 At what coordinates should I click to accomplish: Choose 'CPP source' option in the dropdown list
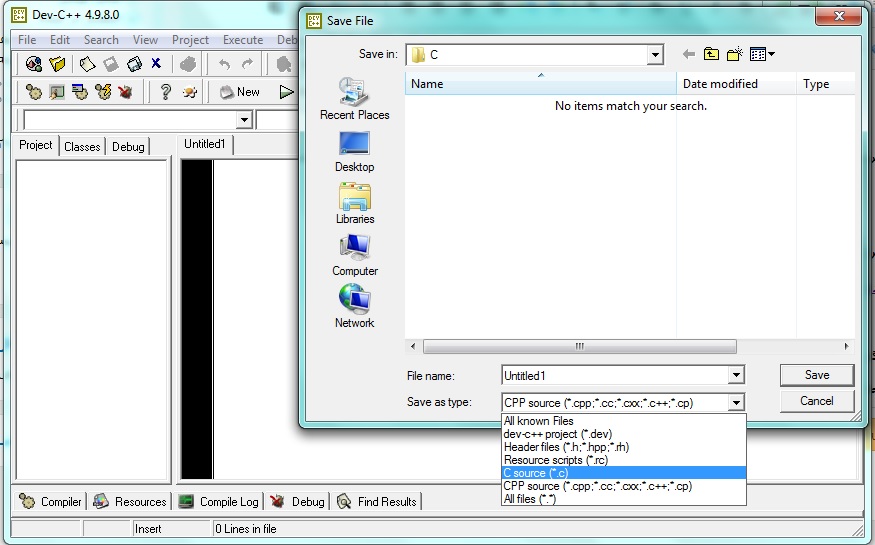tap(624, 486)
